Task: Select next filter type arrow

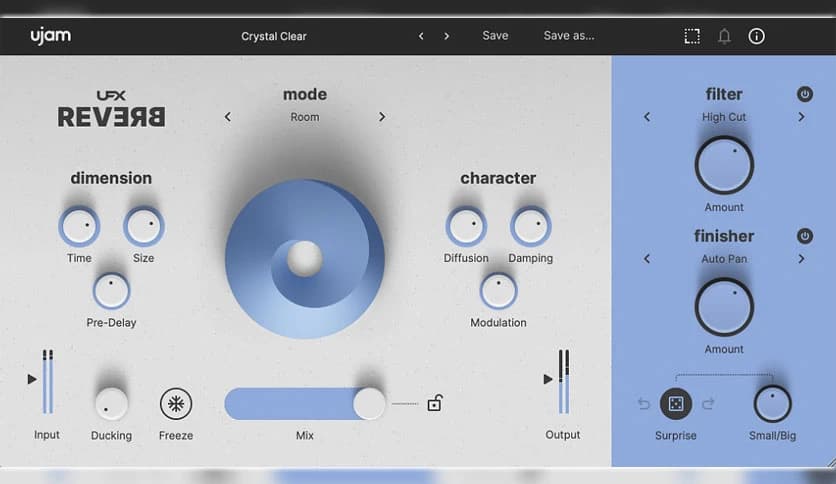Action: [801, 117]
